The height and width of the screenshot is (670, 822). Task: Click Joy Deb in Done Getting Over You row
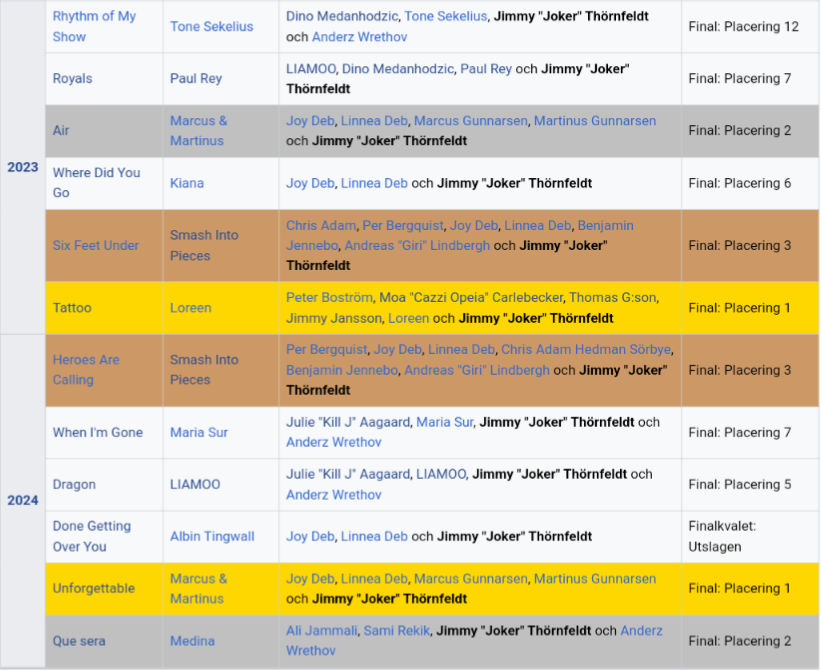tap(310, 536)
